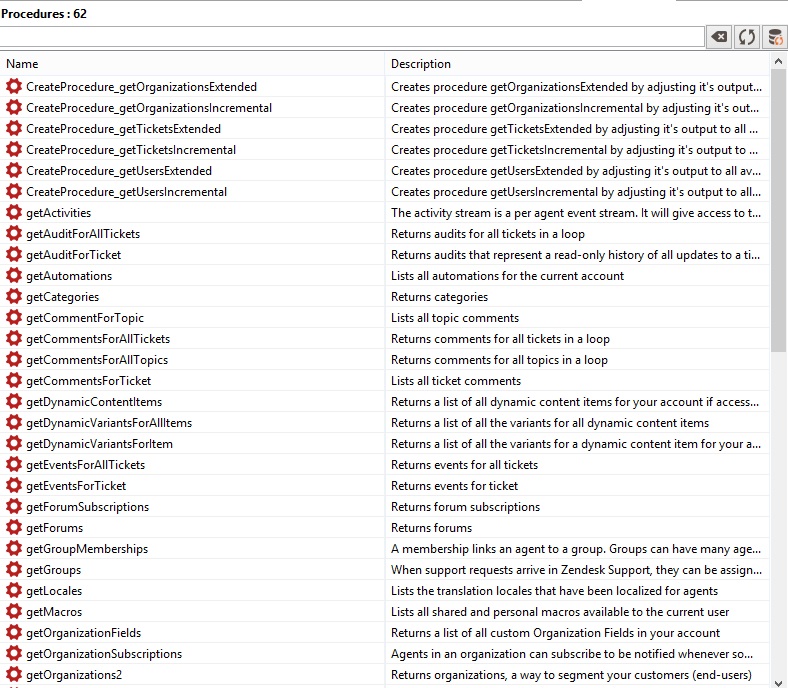788x688 pixels.
Task: Click the gear icon beside getActivities
Action: 14,213
